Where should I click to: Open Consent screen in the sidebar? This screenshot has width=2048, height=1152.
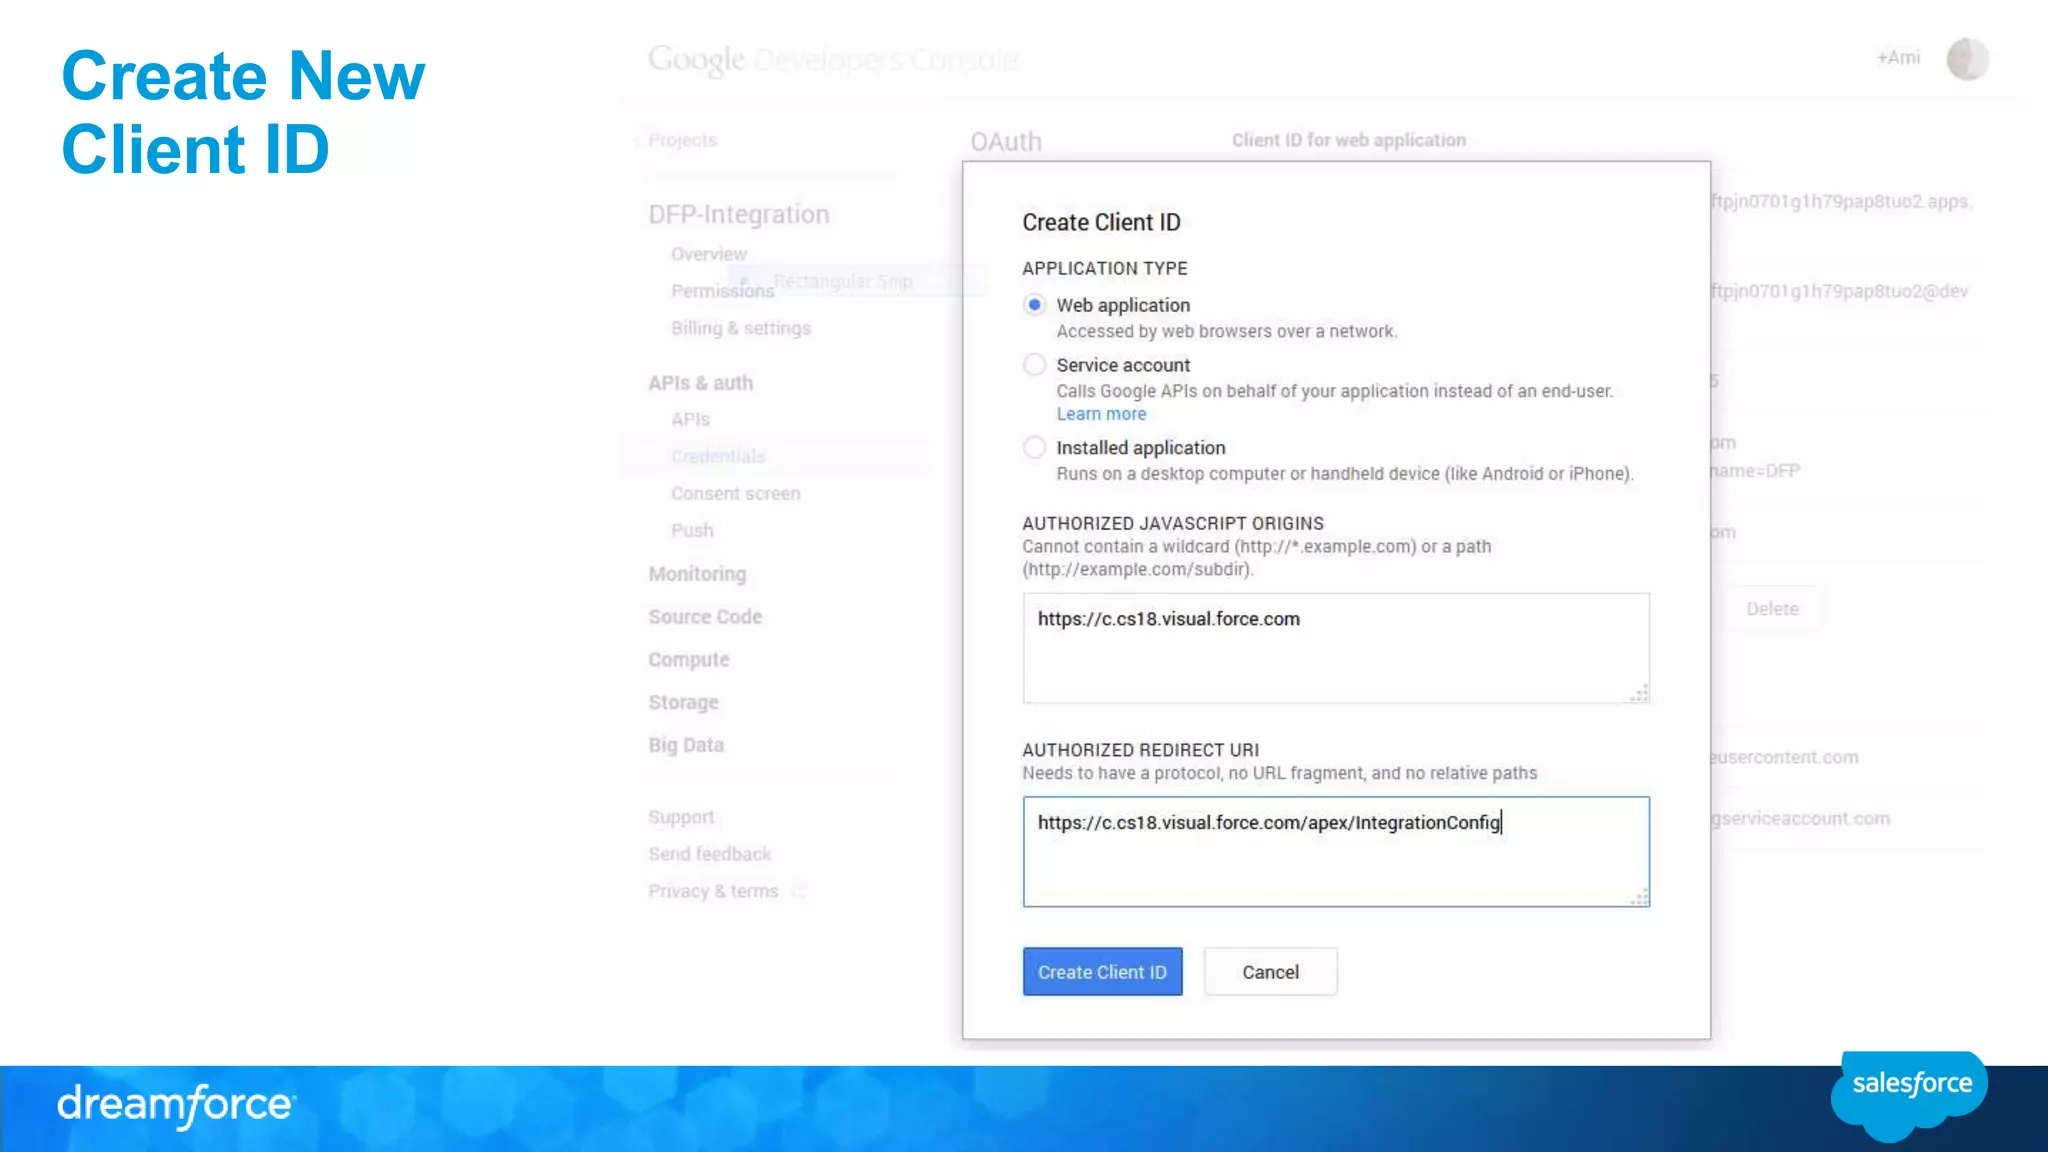tap(735, 493)
